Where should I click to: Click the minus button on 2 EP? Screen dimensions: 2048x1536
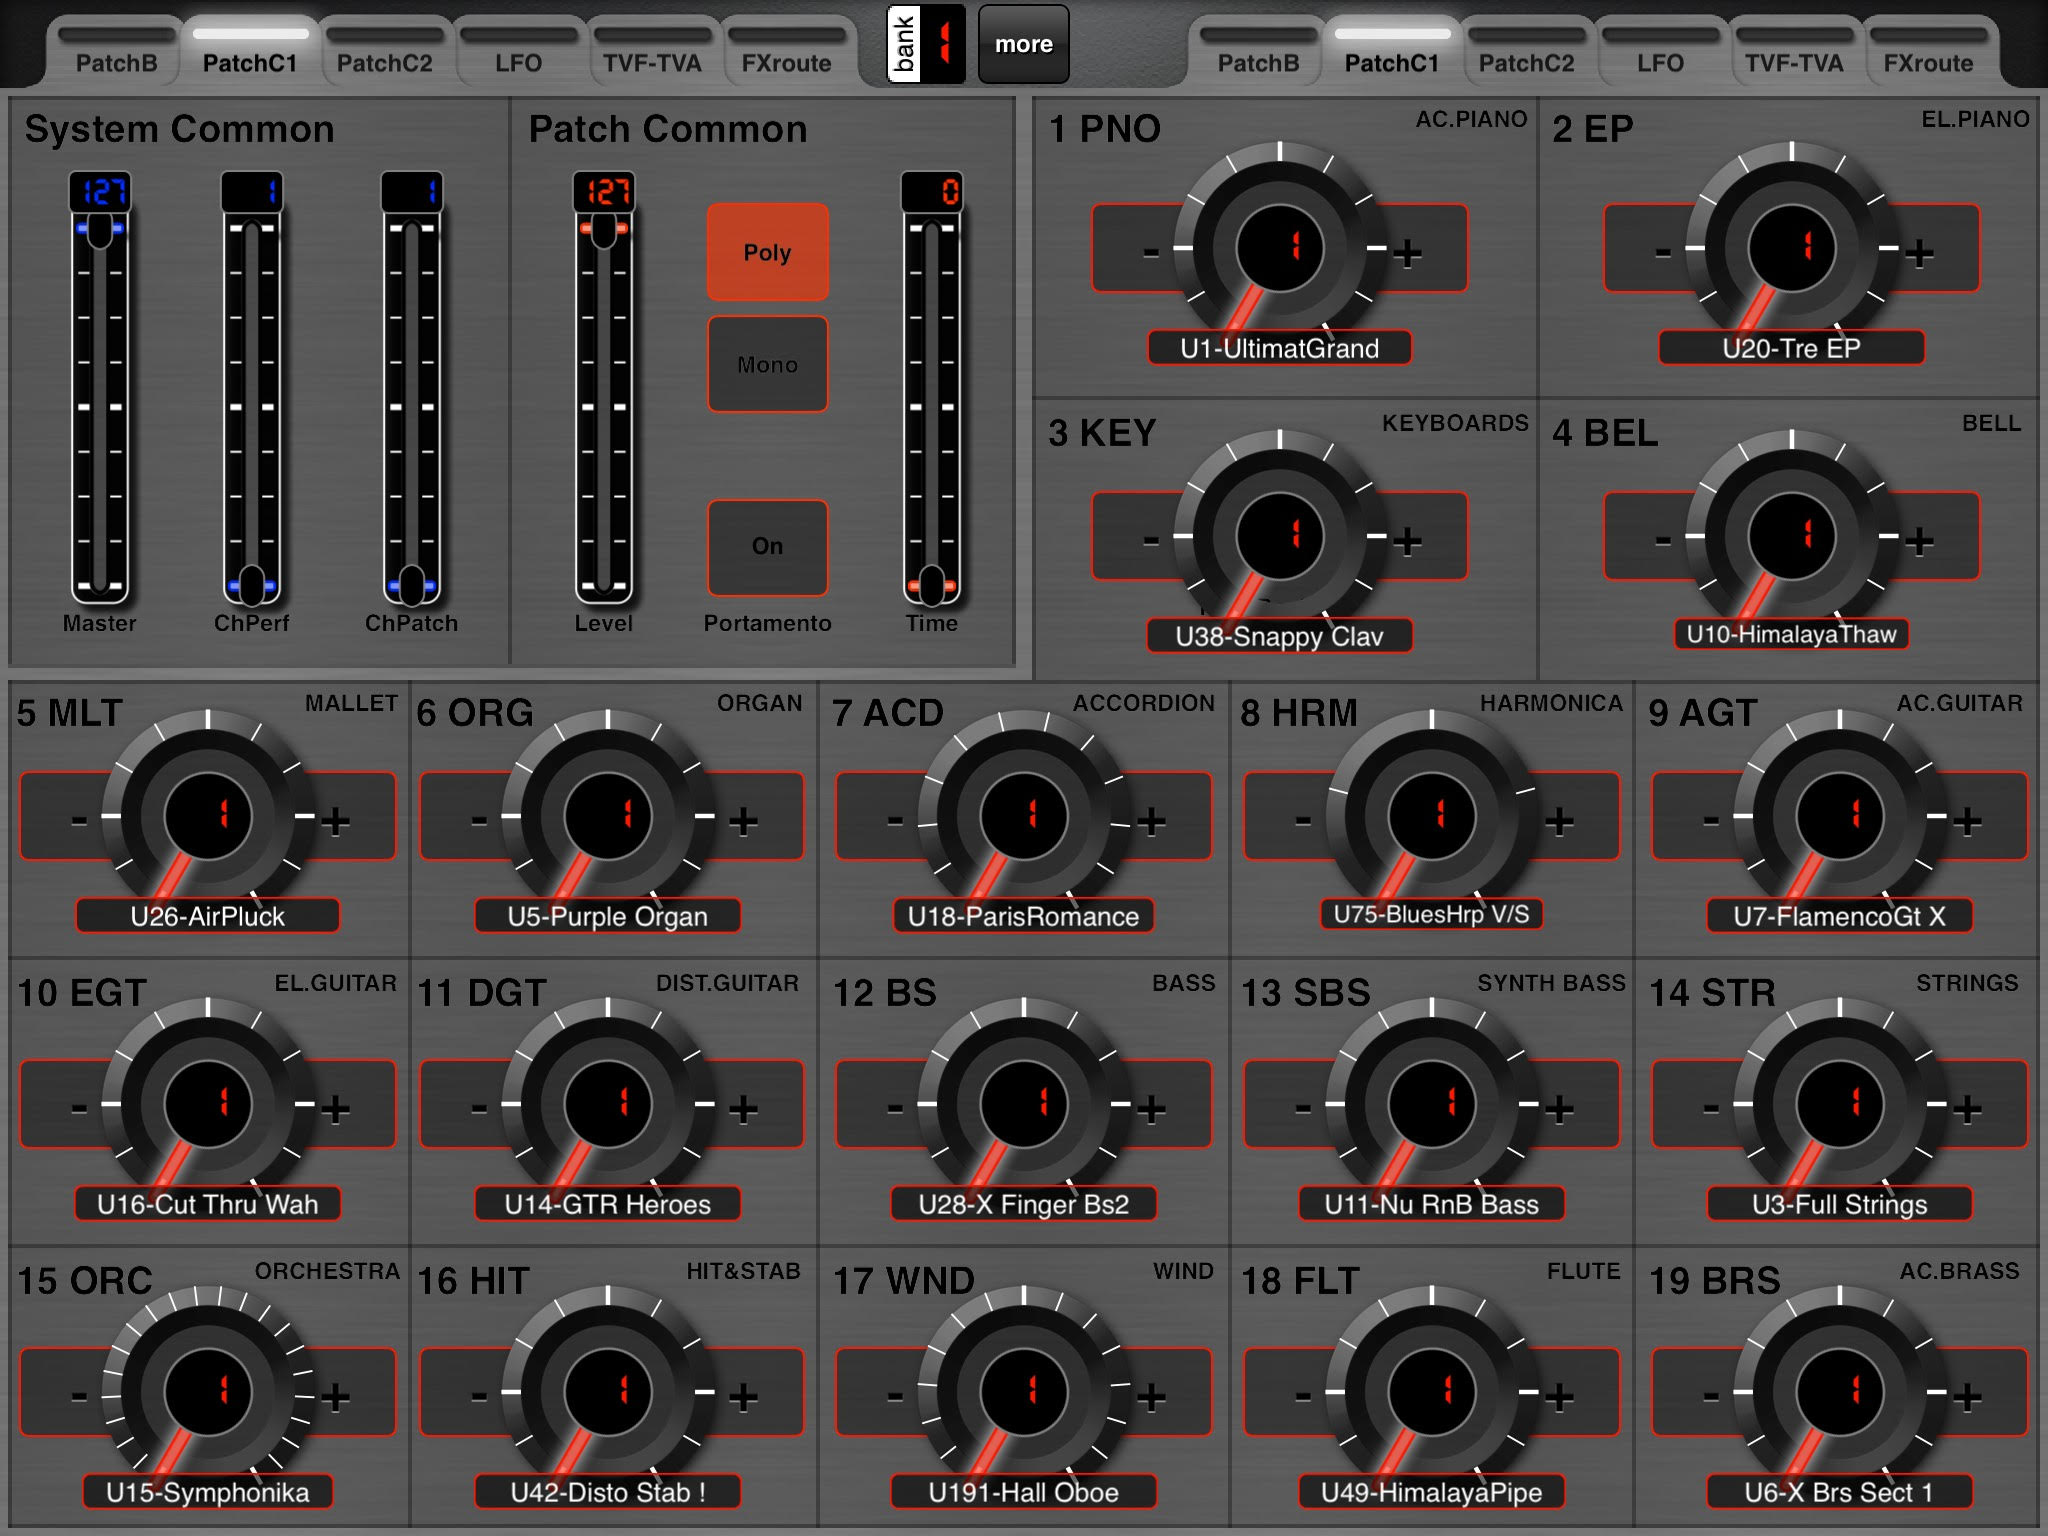(x=1653, y=250)
